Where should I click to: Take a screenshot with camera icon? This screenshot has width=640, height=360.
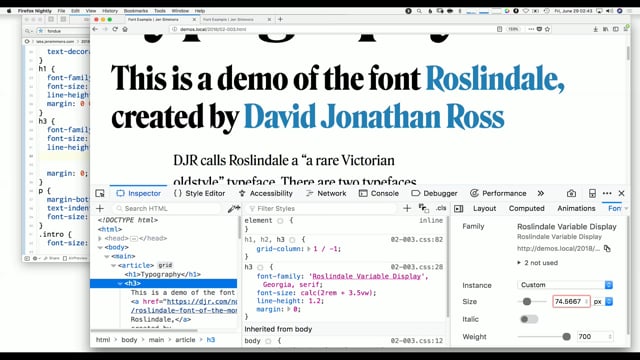click(x=571, y=193)
